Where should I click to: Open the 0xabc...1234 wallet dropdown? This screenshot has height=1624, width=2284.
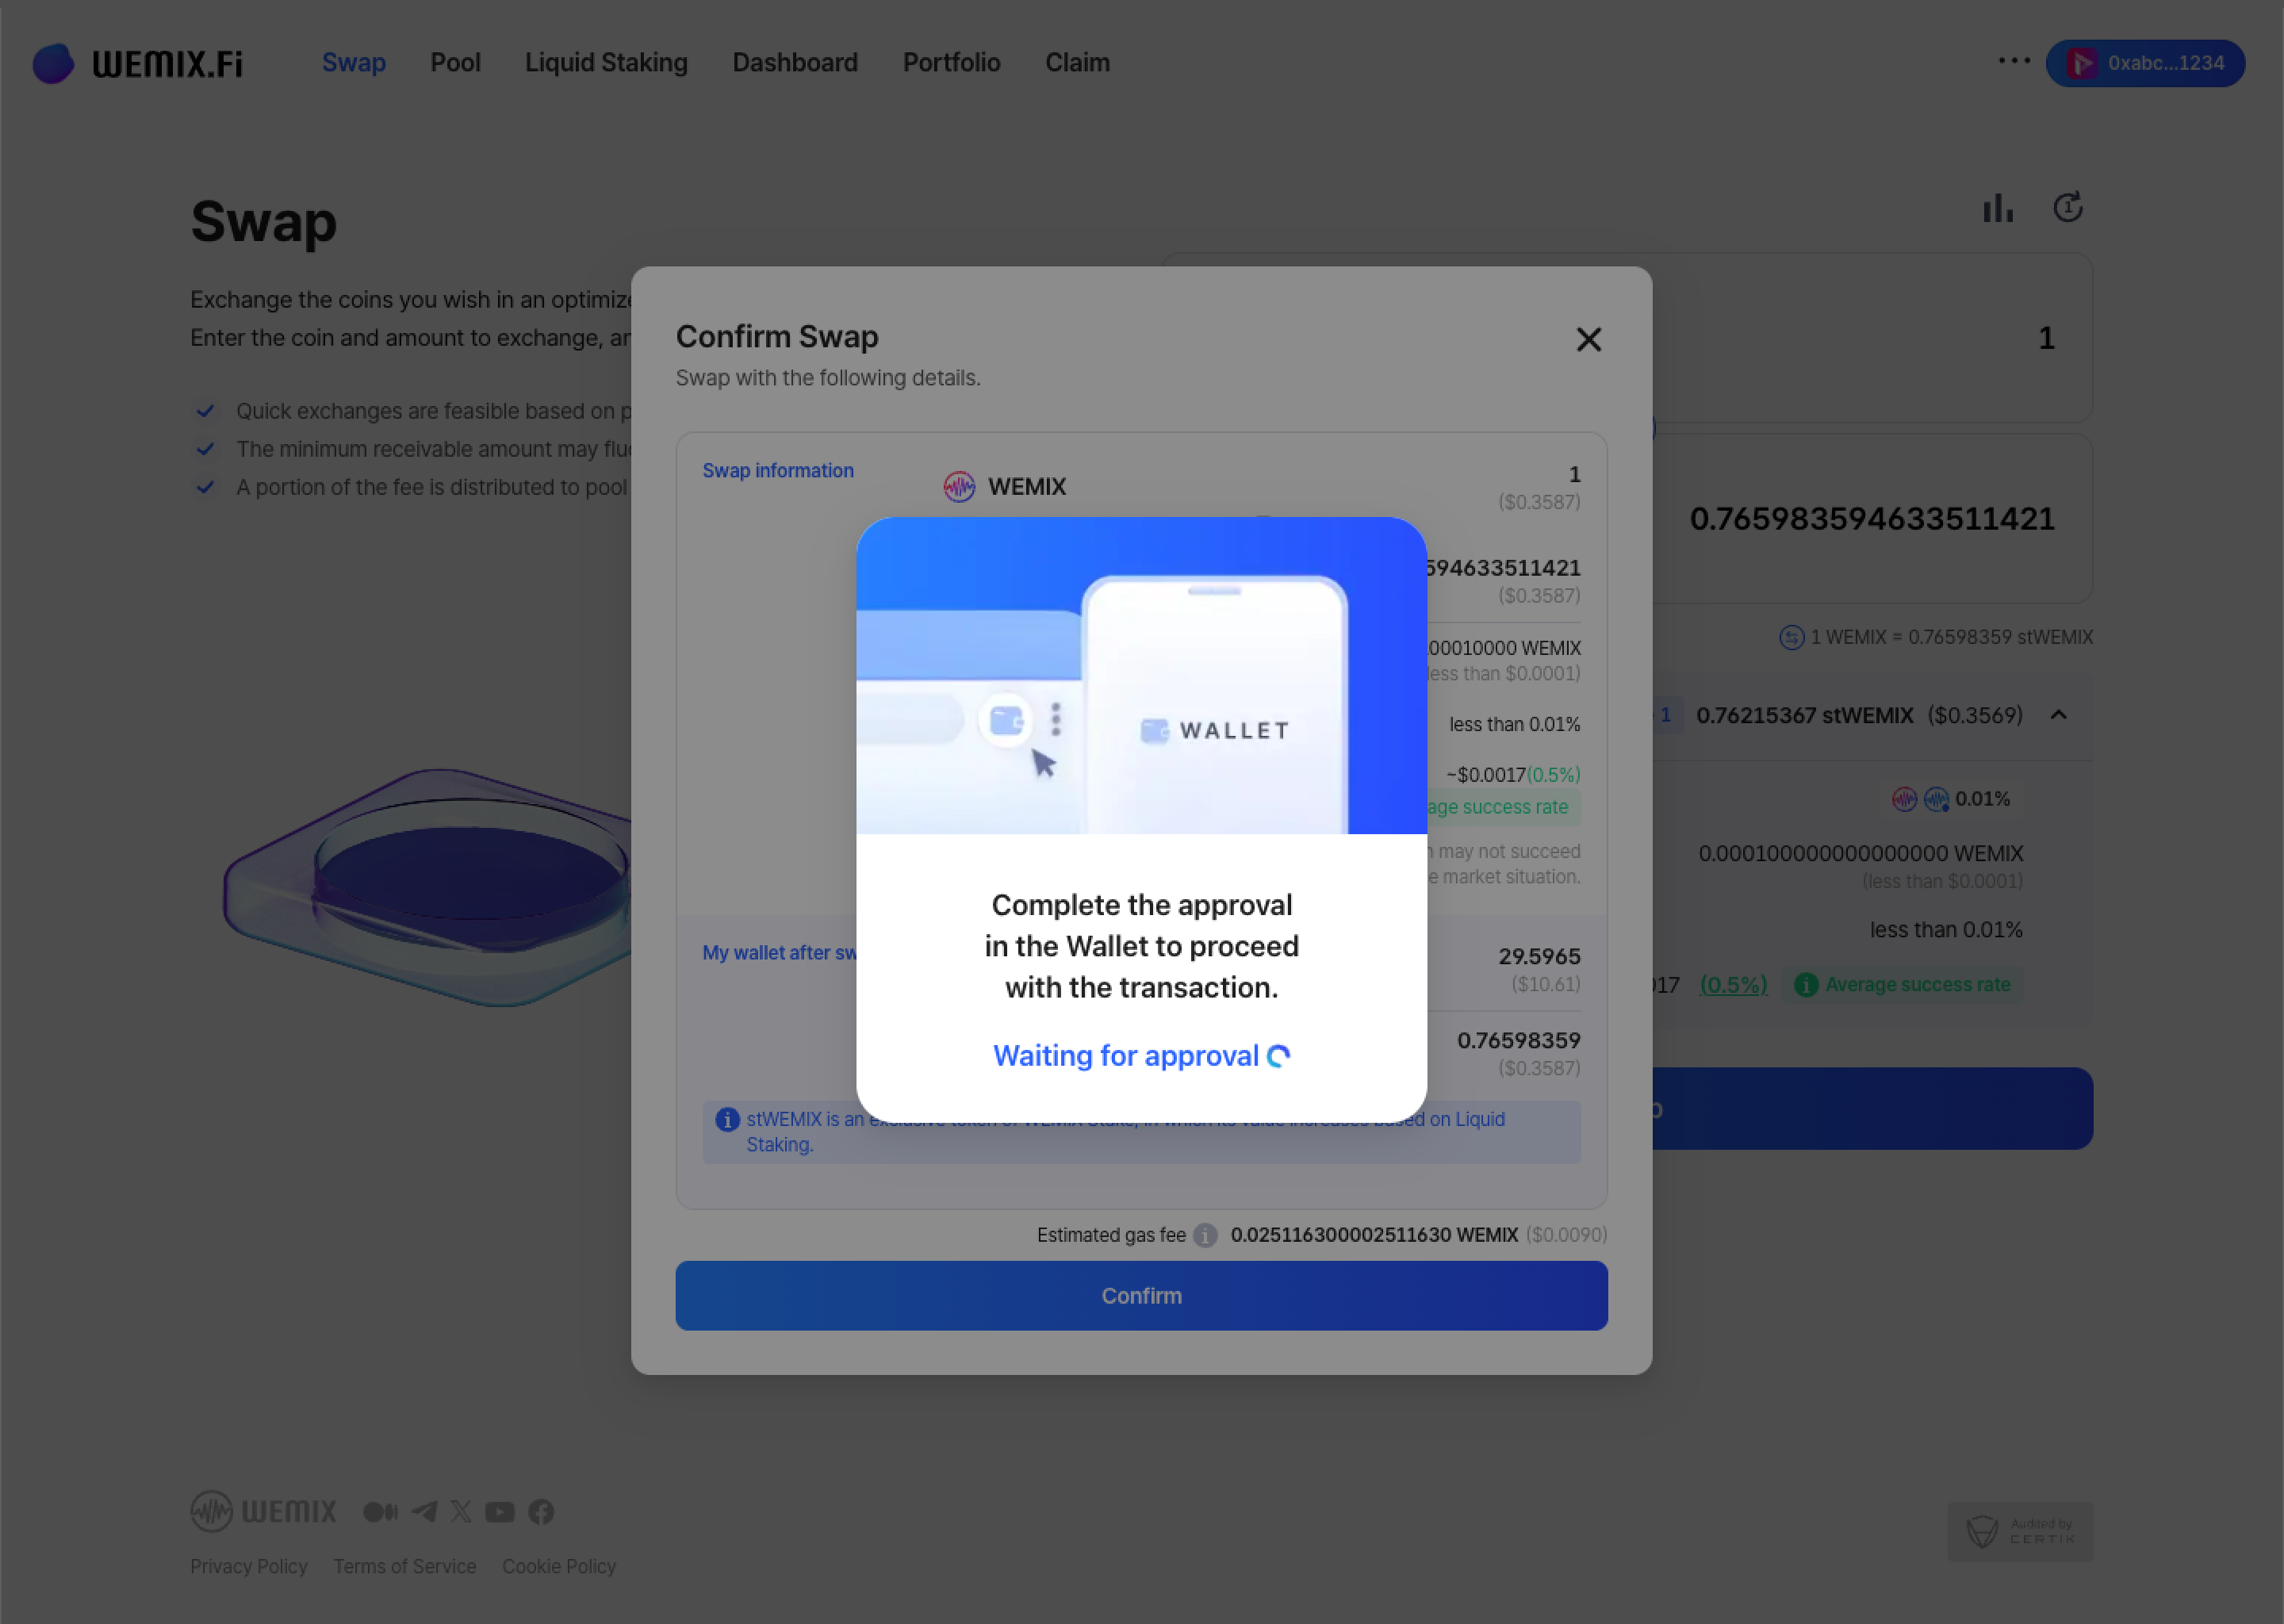tap(2145, 63)
